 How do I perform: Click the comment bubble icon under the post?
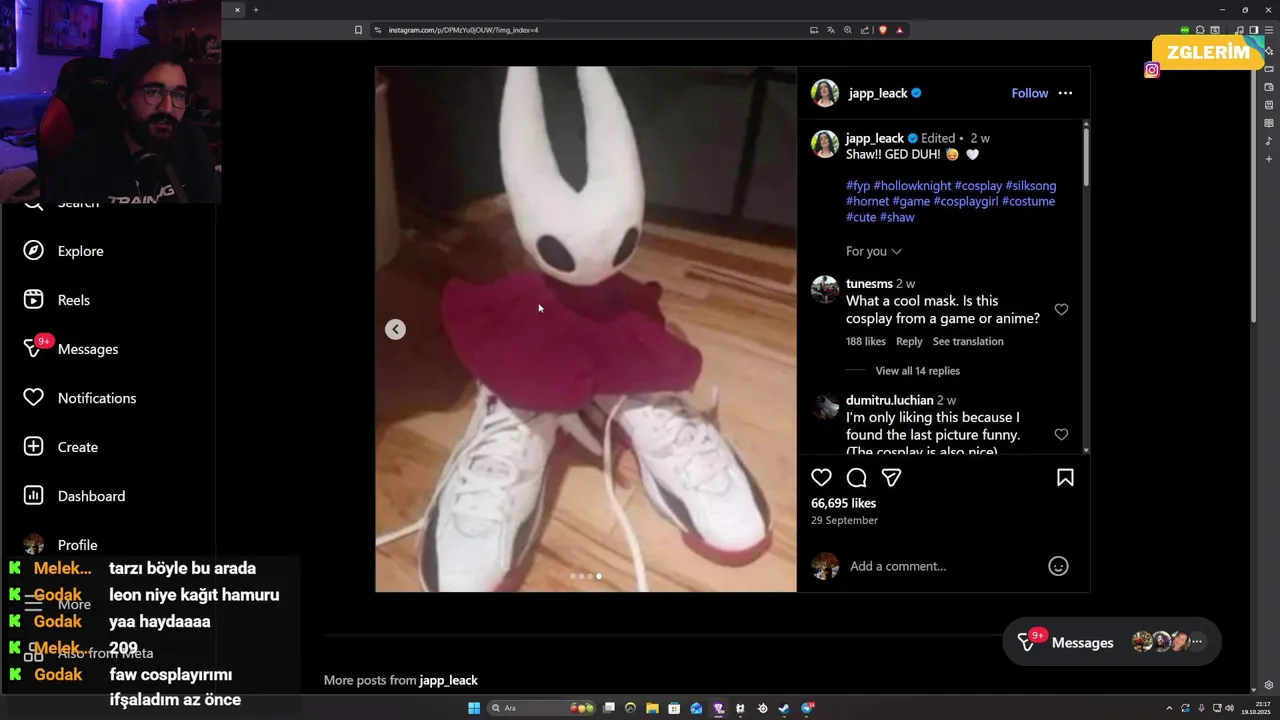pyautogui.click(x=856, y=478)
